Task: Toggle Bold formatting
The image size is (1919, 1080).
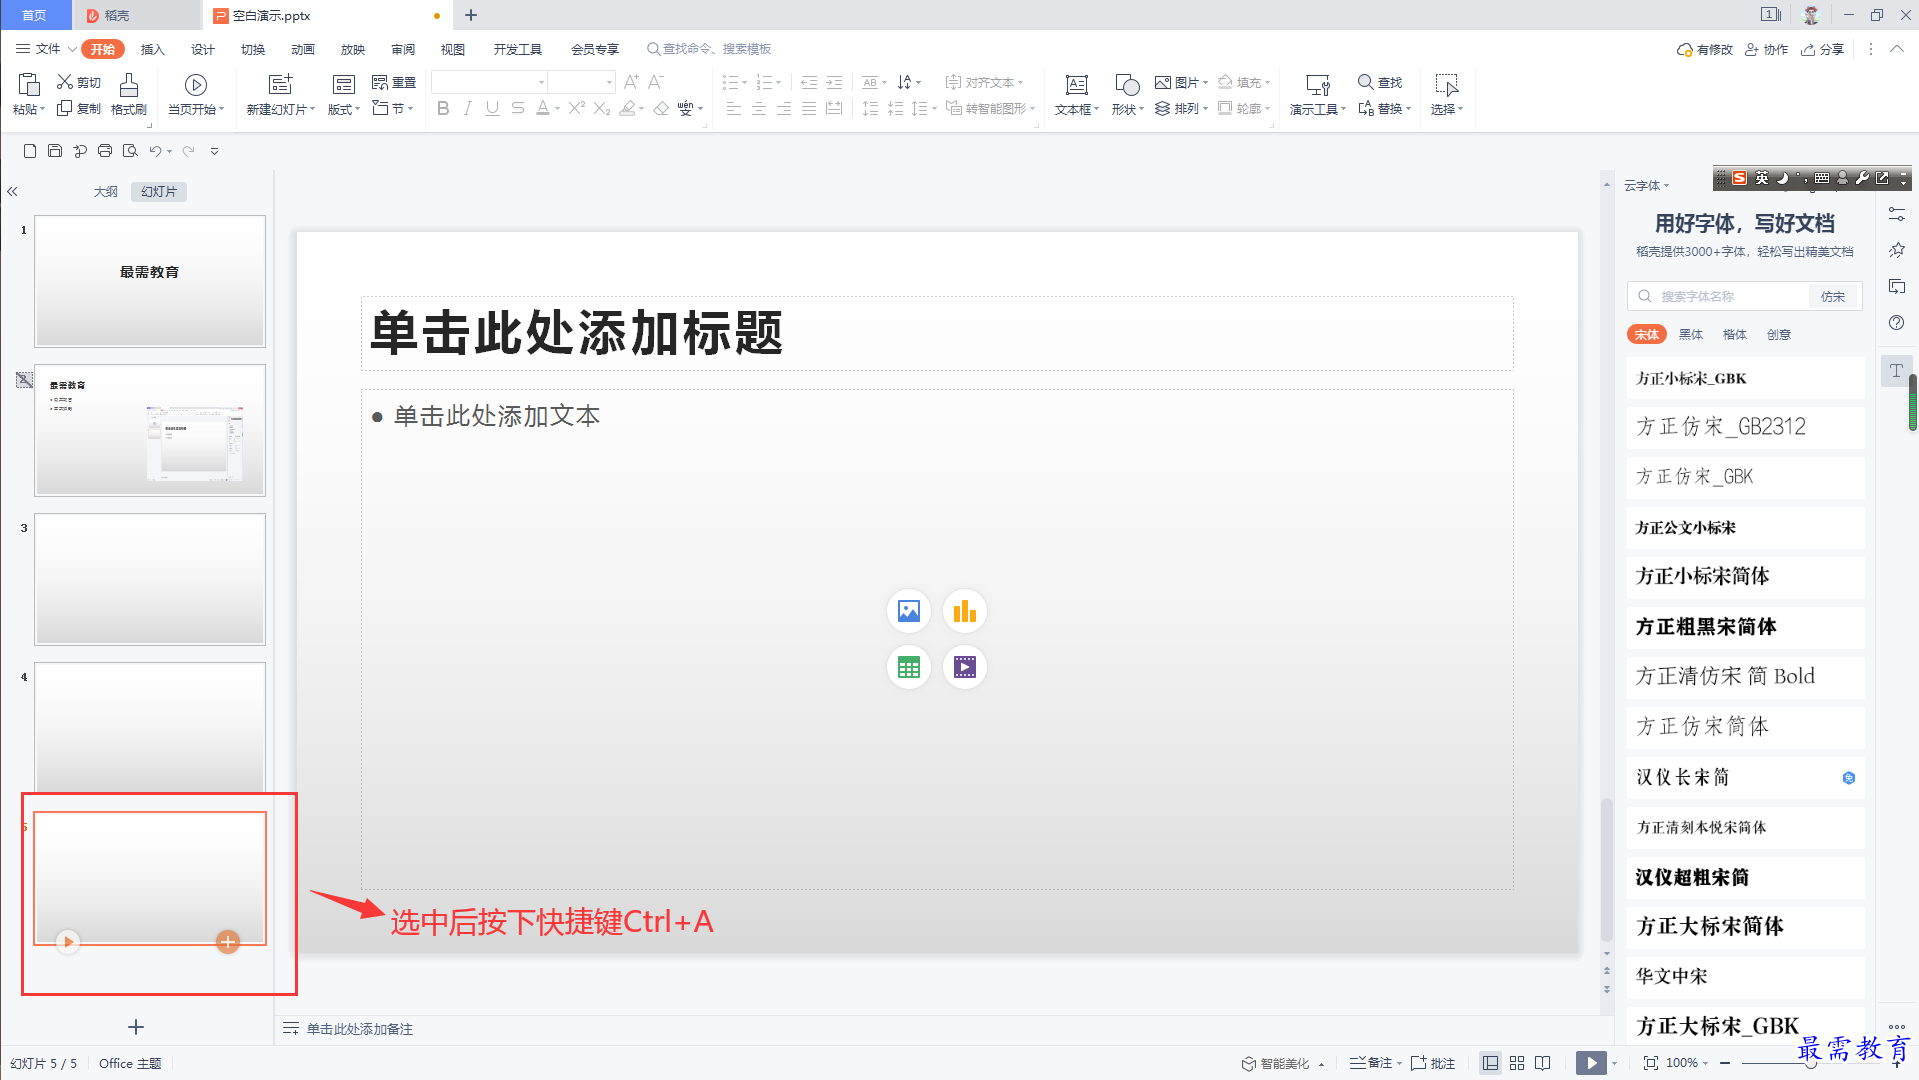Action: click(443, 108)
